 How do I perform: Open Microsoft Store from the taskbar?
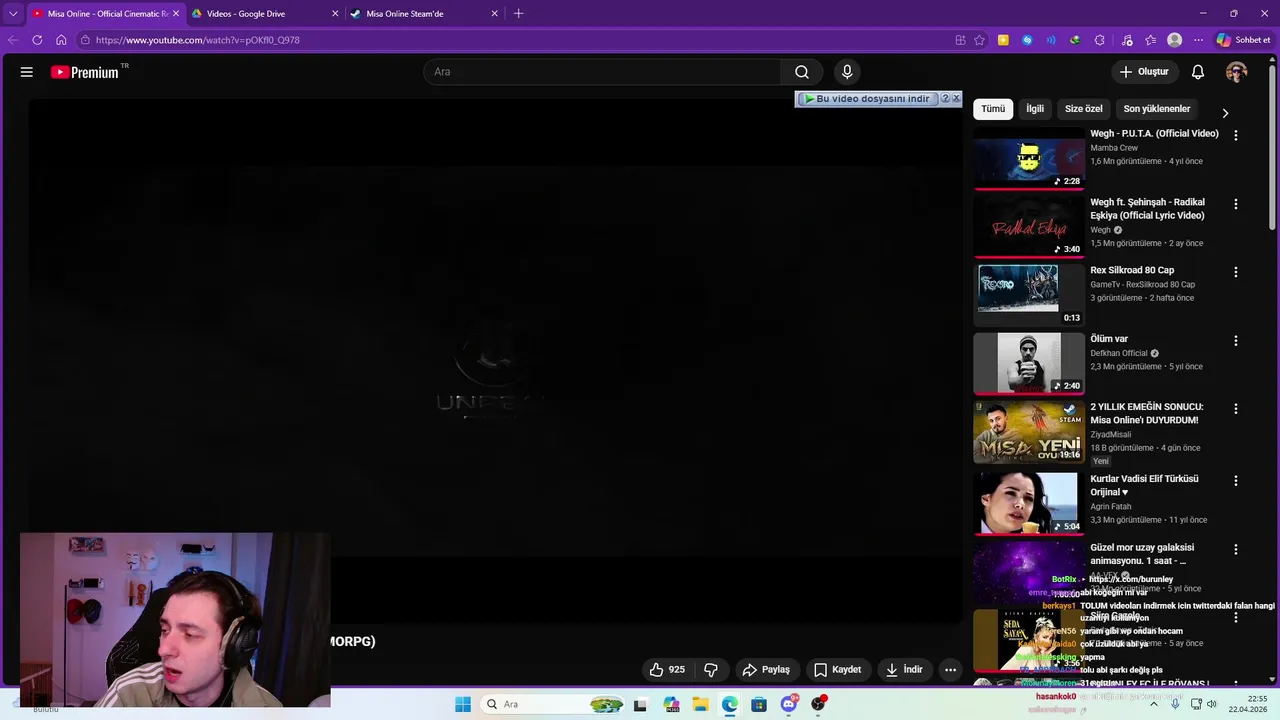click(x=759, y=704)
